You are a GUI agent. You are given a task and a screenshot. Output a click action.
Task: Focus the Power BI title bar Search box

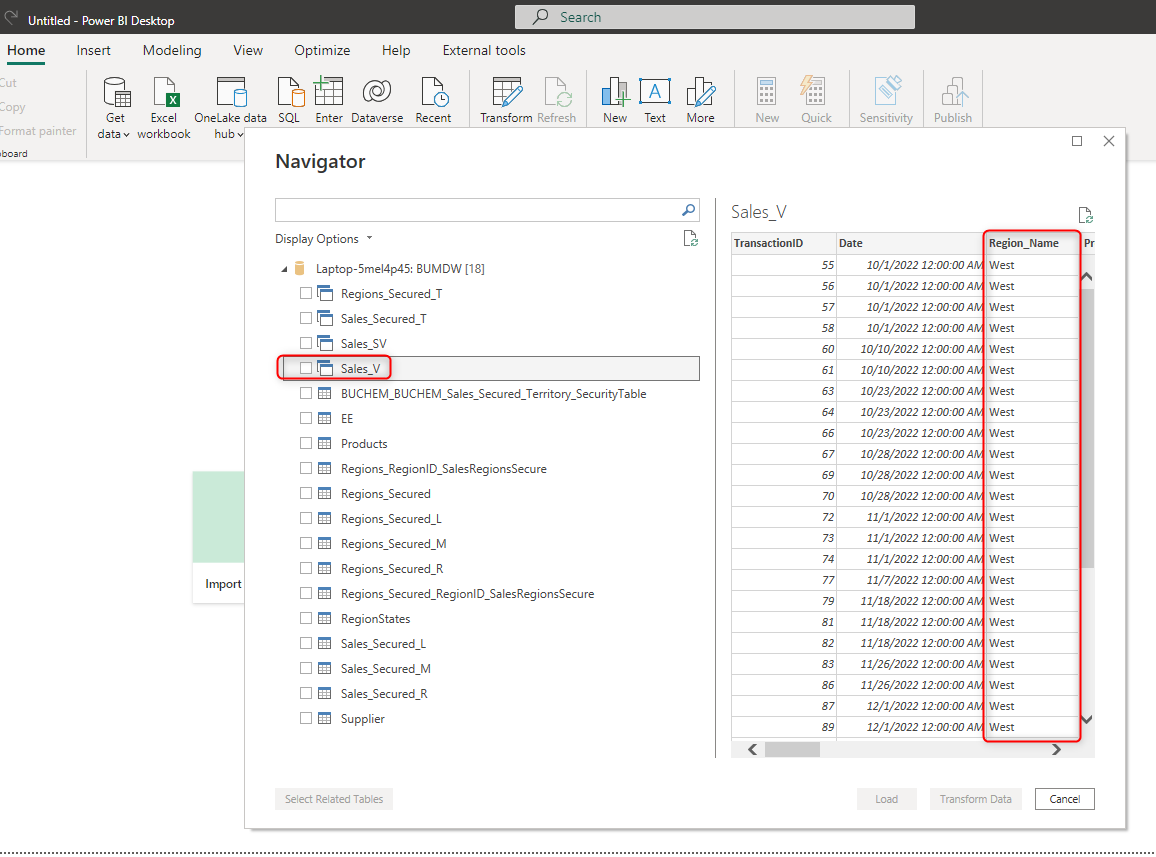[714, 17]
